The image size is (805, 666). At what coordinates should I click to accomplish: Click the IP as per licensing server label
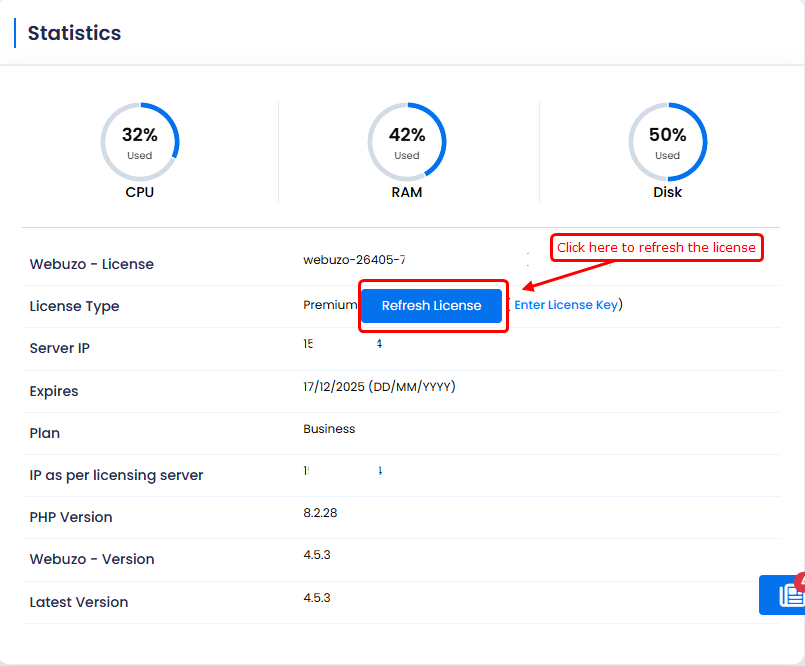pos(117,475)
